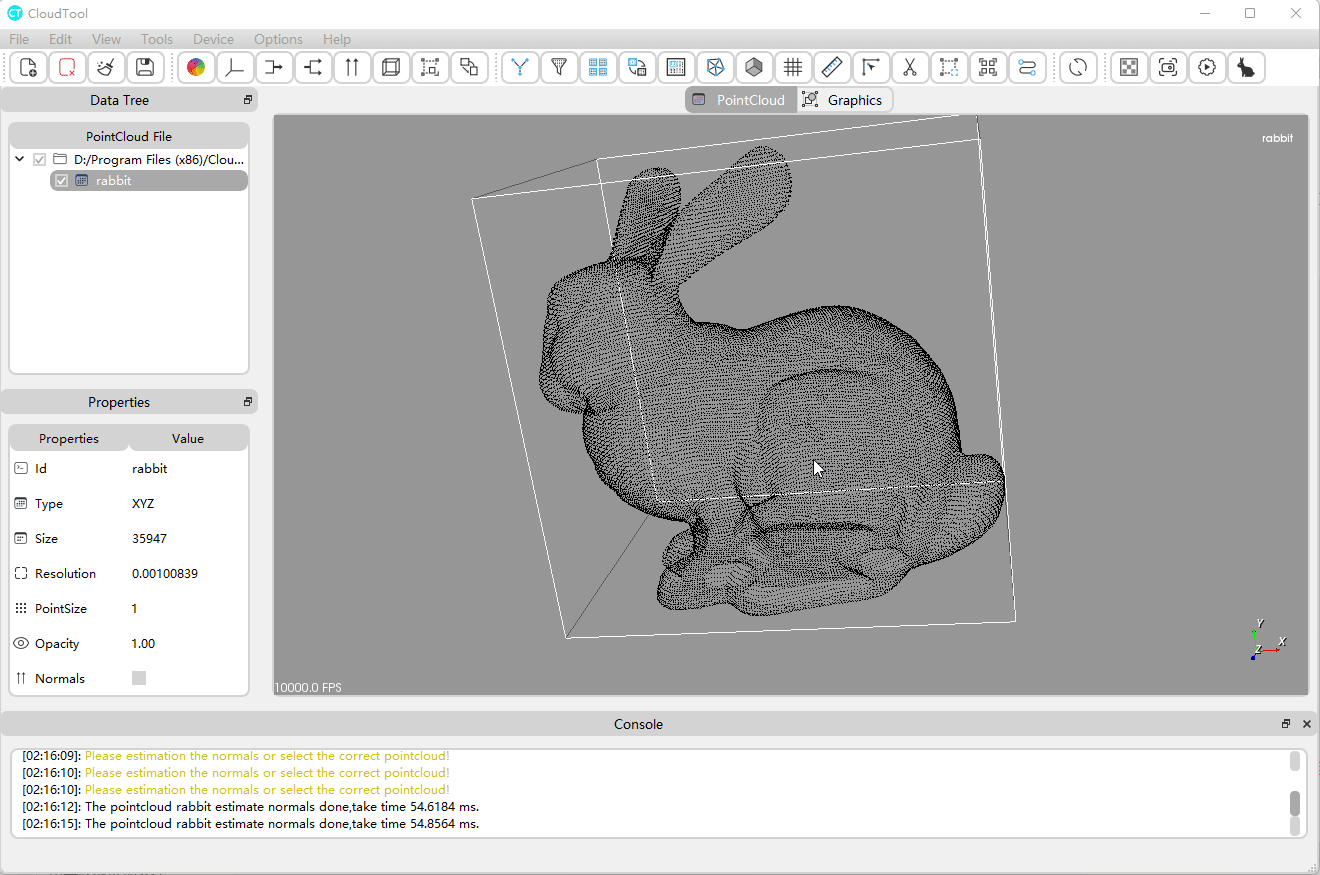
Task: Float the Properties panel
Action: 248,402
